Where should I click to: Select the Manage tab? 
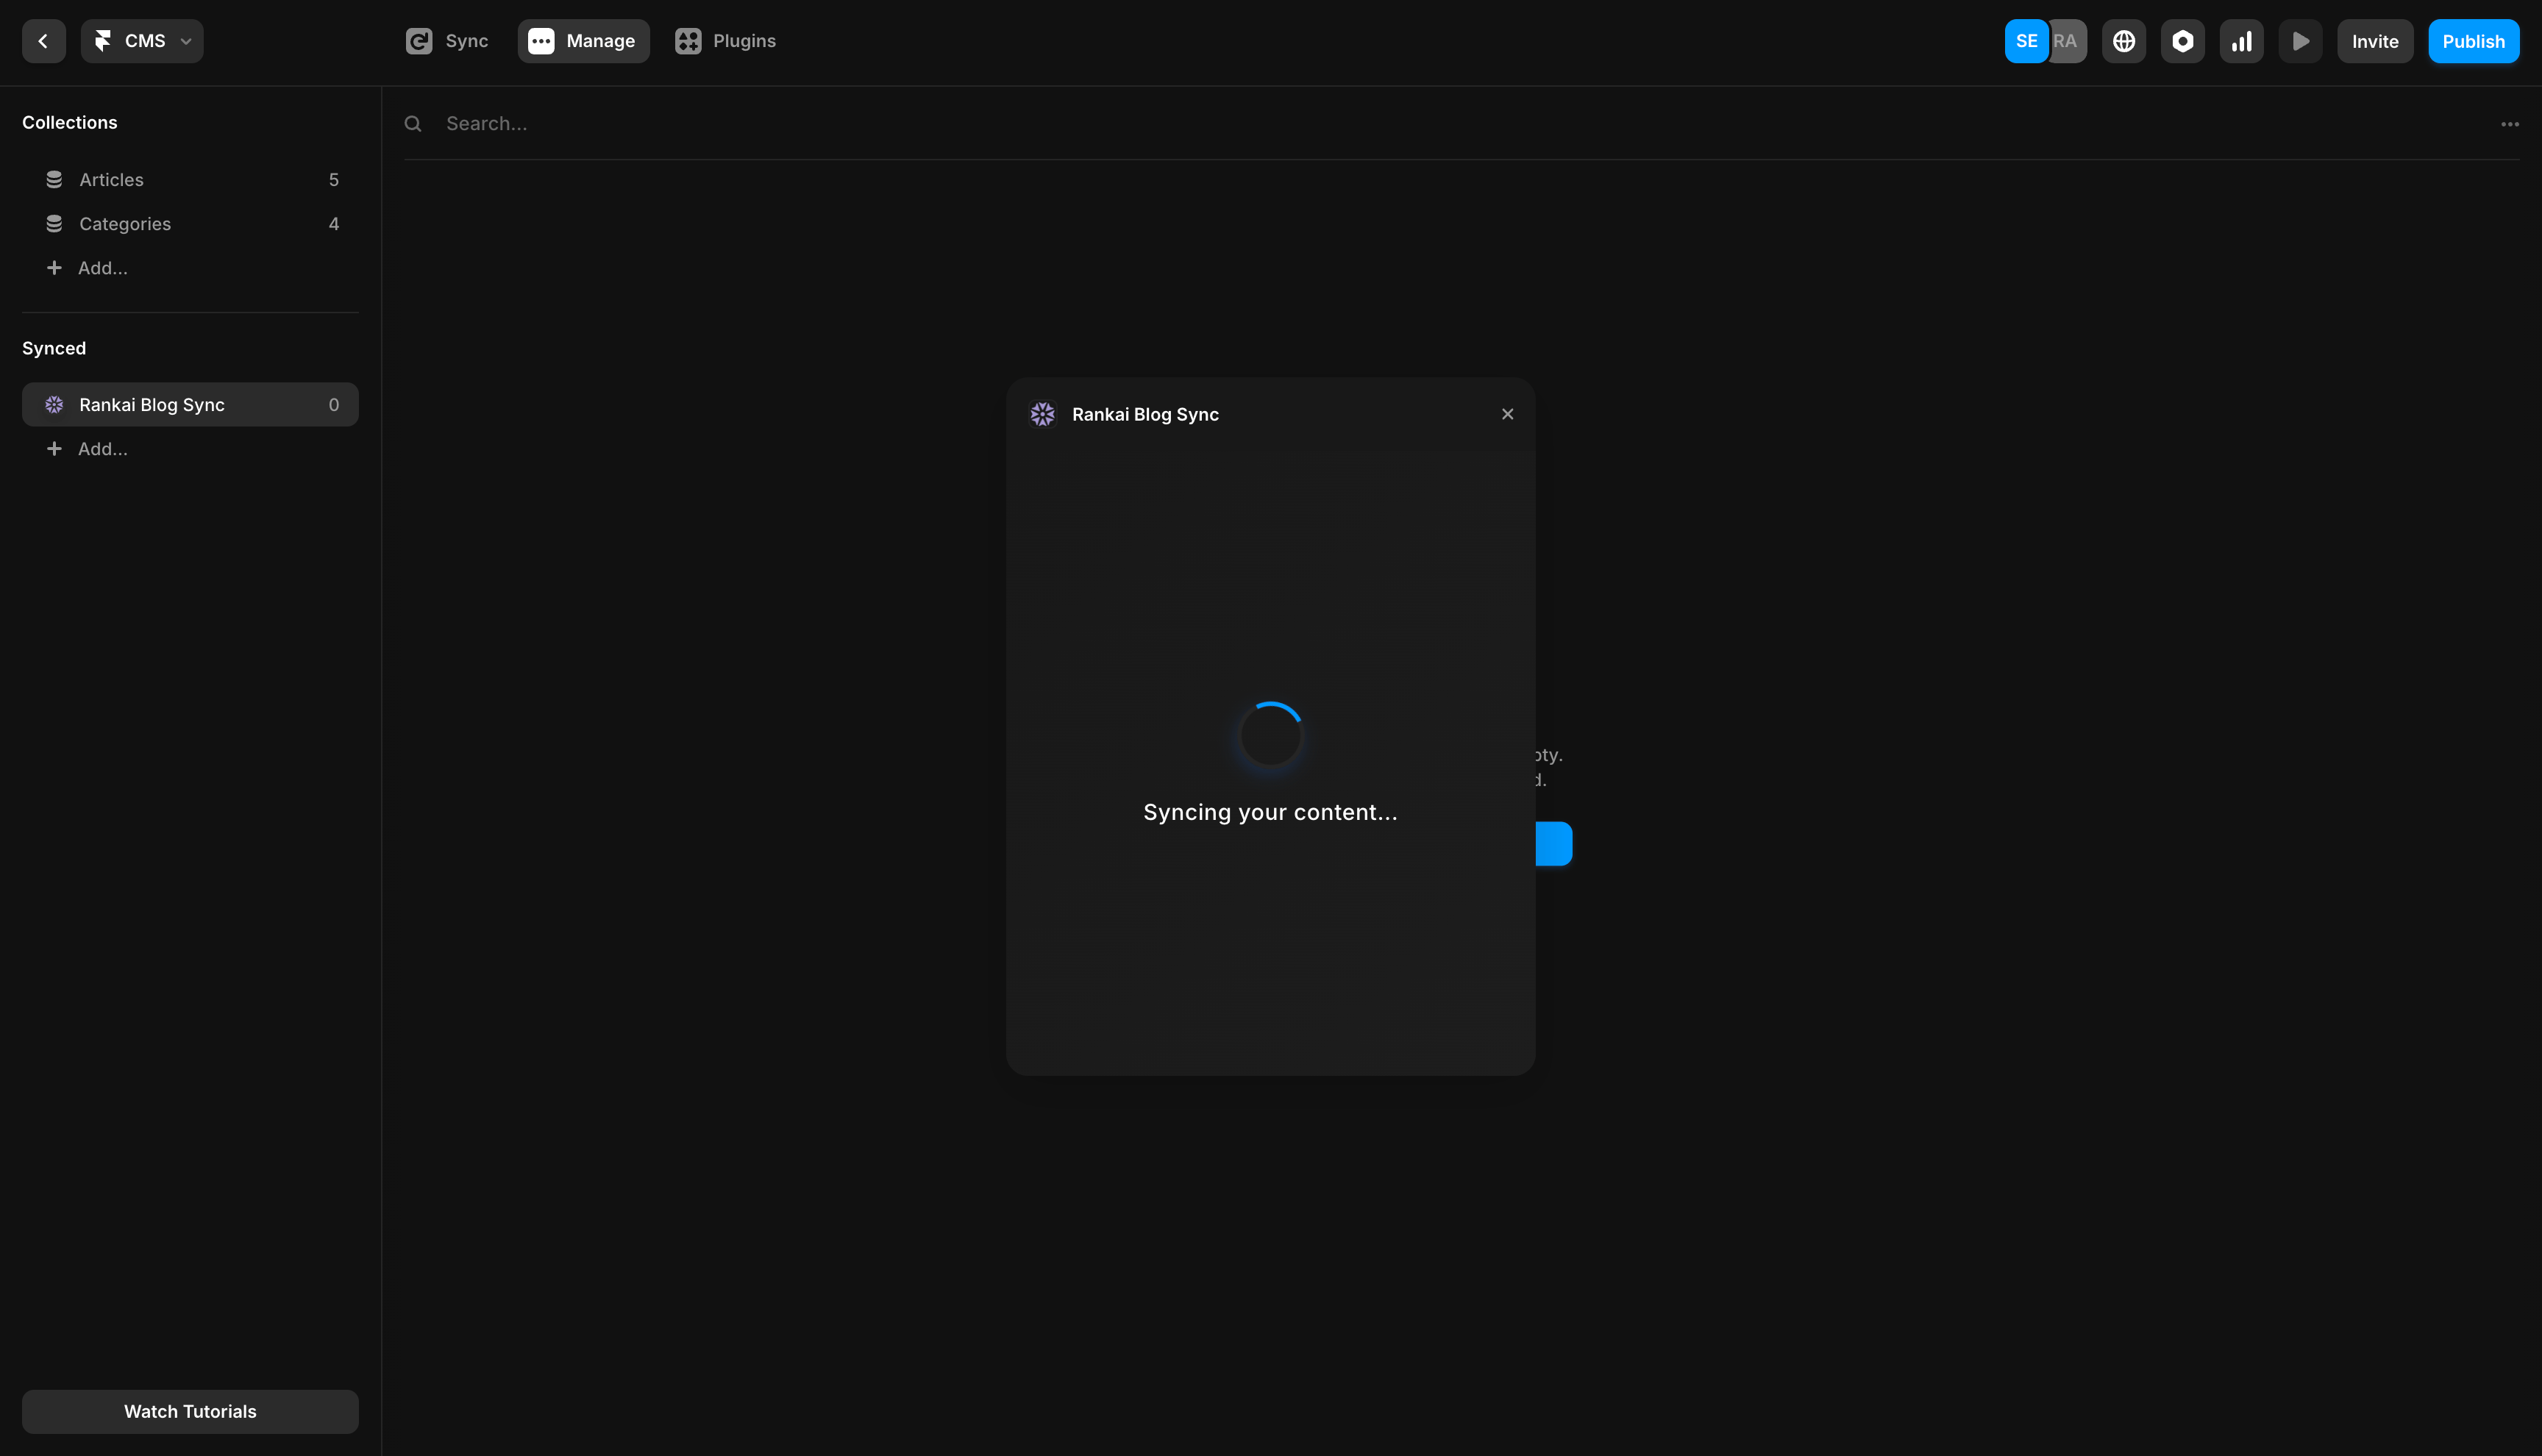583,41
